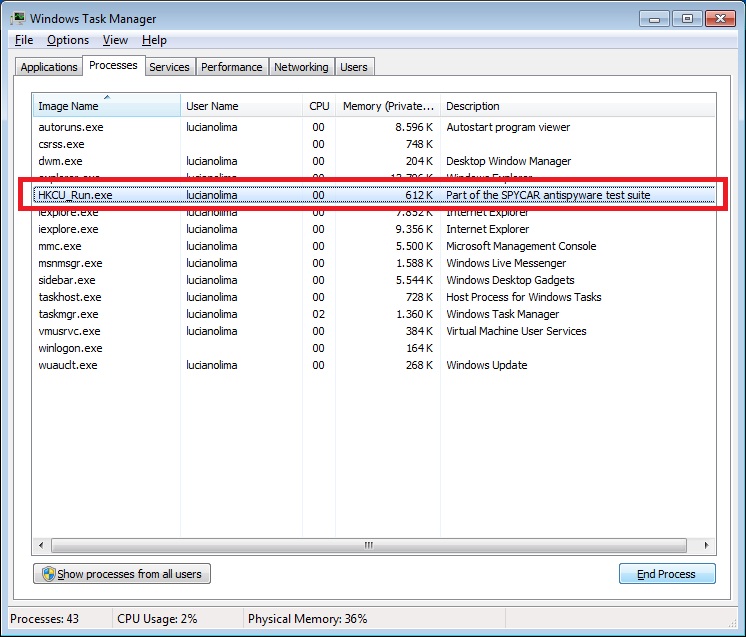Click the 'Windows Live Messenger' description

tap(506, 263)
